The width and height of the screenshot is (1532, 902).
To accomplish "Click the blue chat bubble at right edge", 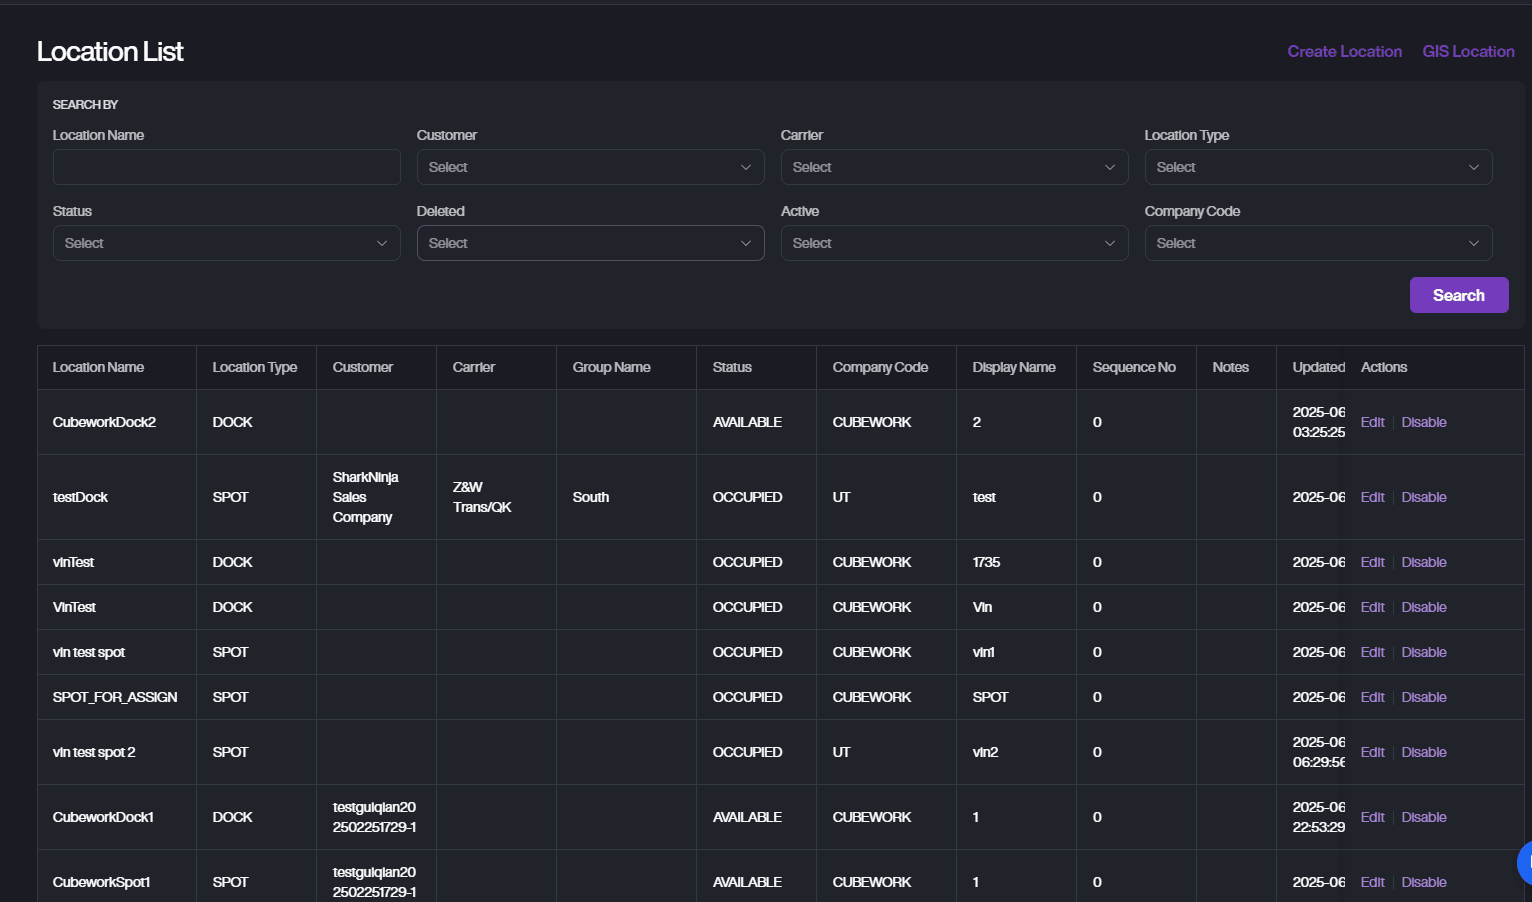I will click(1525, 862).
